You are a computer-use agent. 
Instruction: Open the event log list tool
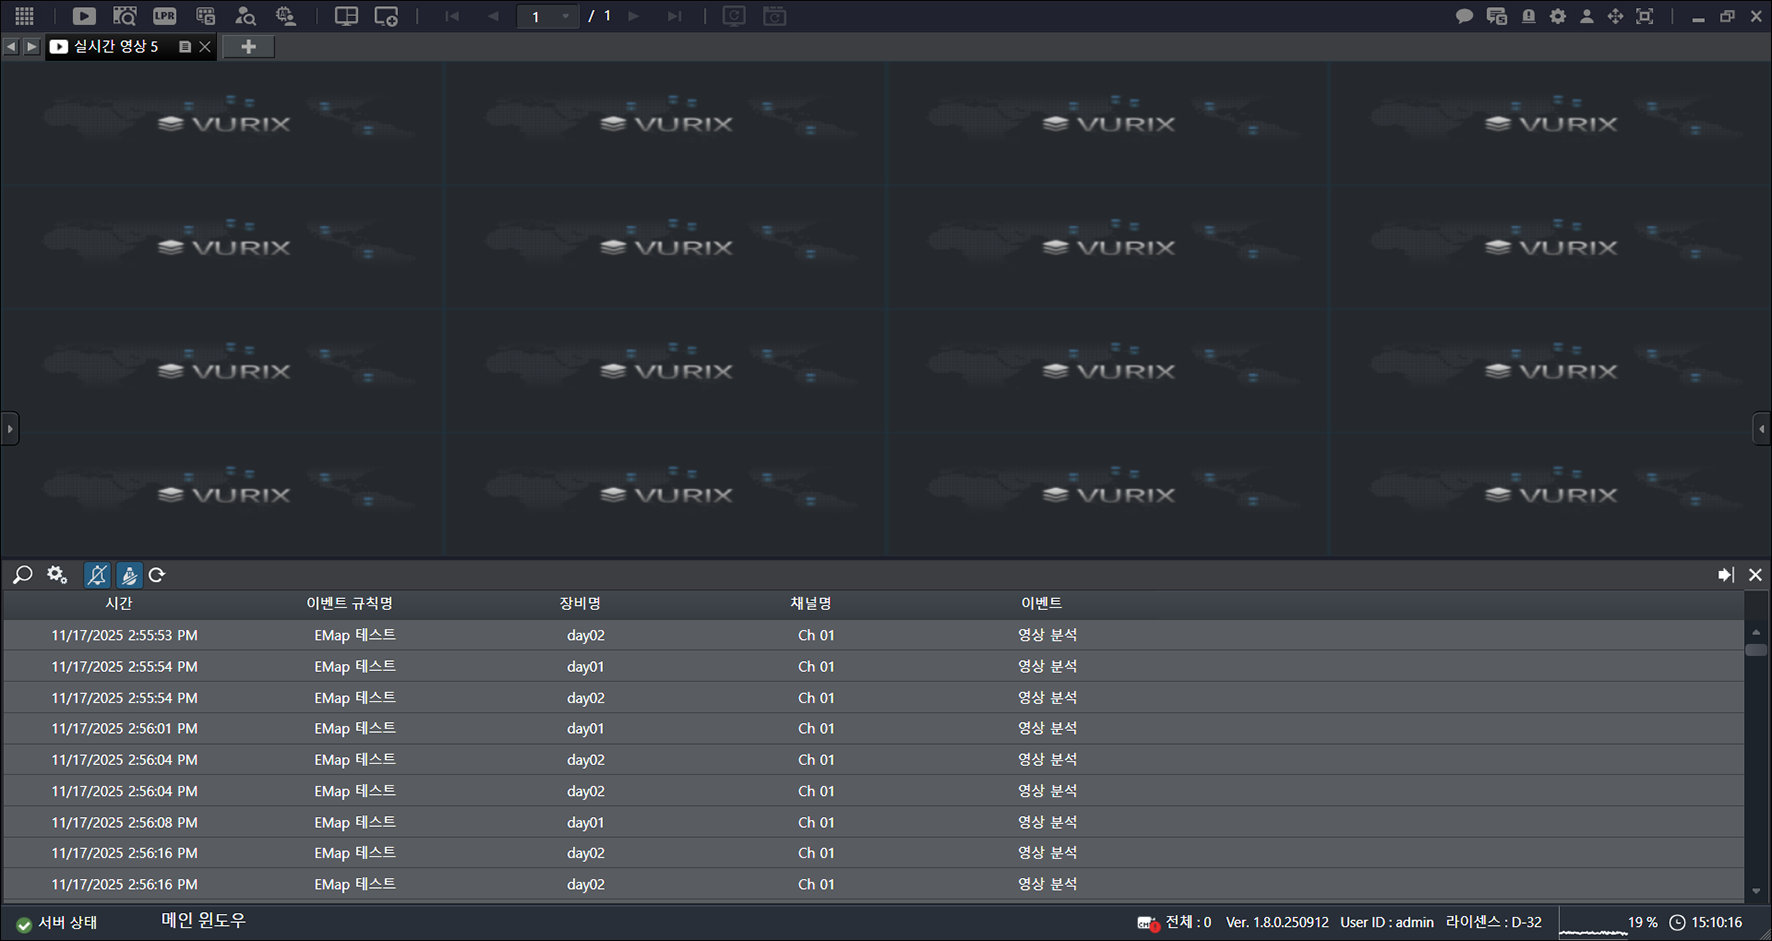pyautogui.click(x=205, y=16)
